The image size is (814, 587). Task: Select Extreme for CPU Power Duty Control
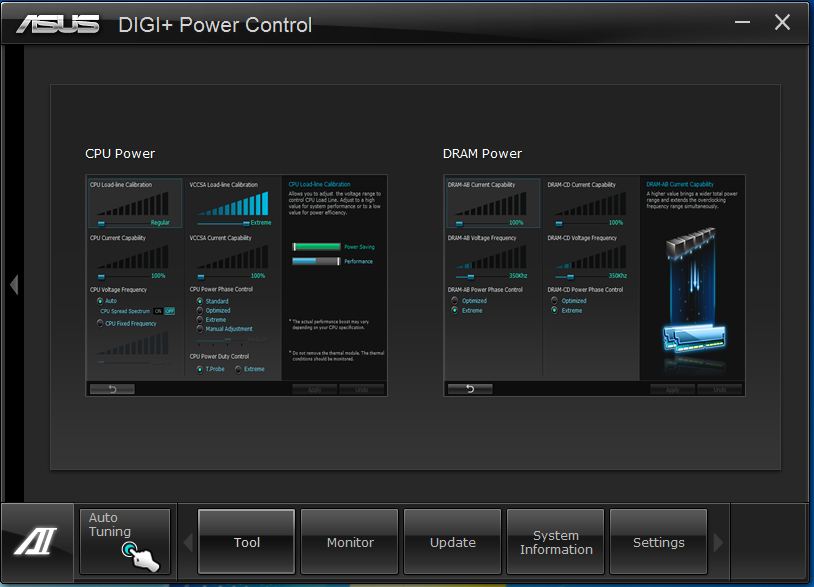(238, 369)
